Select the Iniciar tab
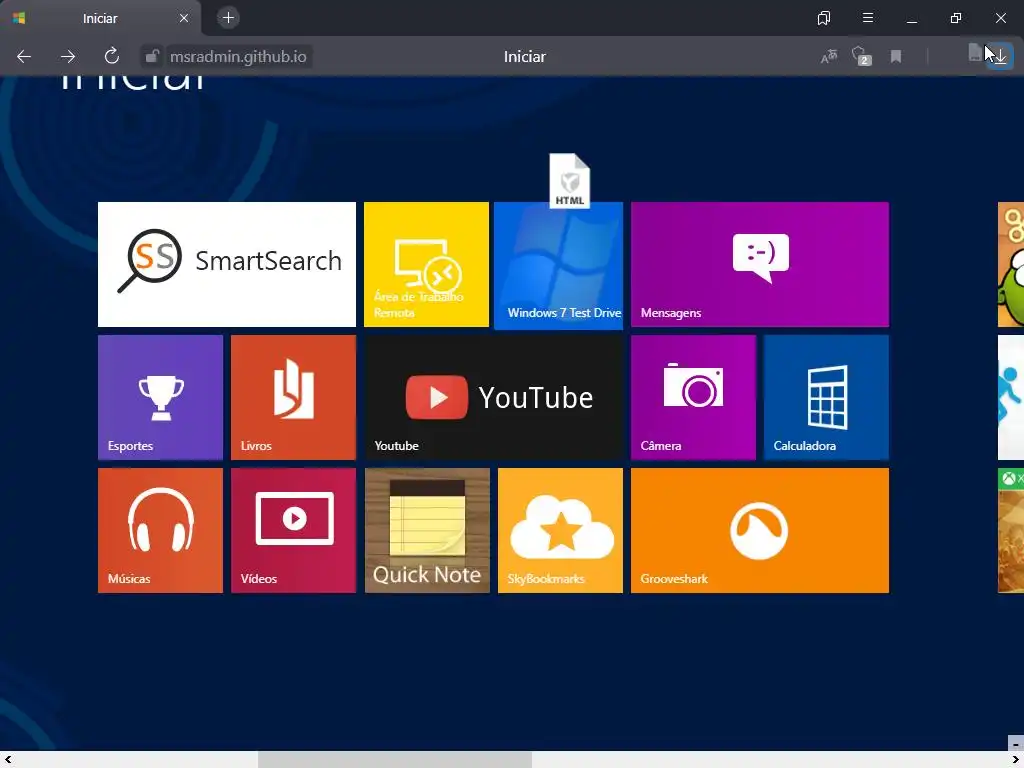 101,18
